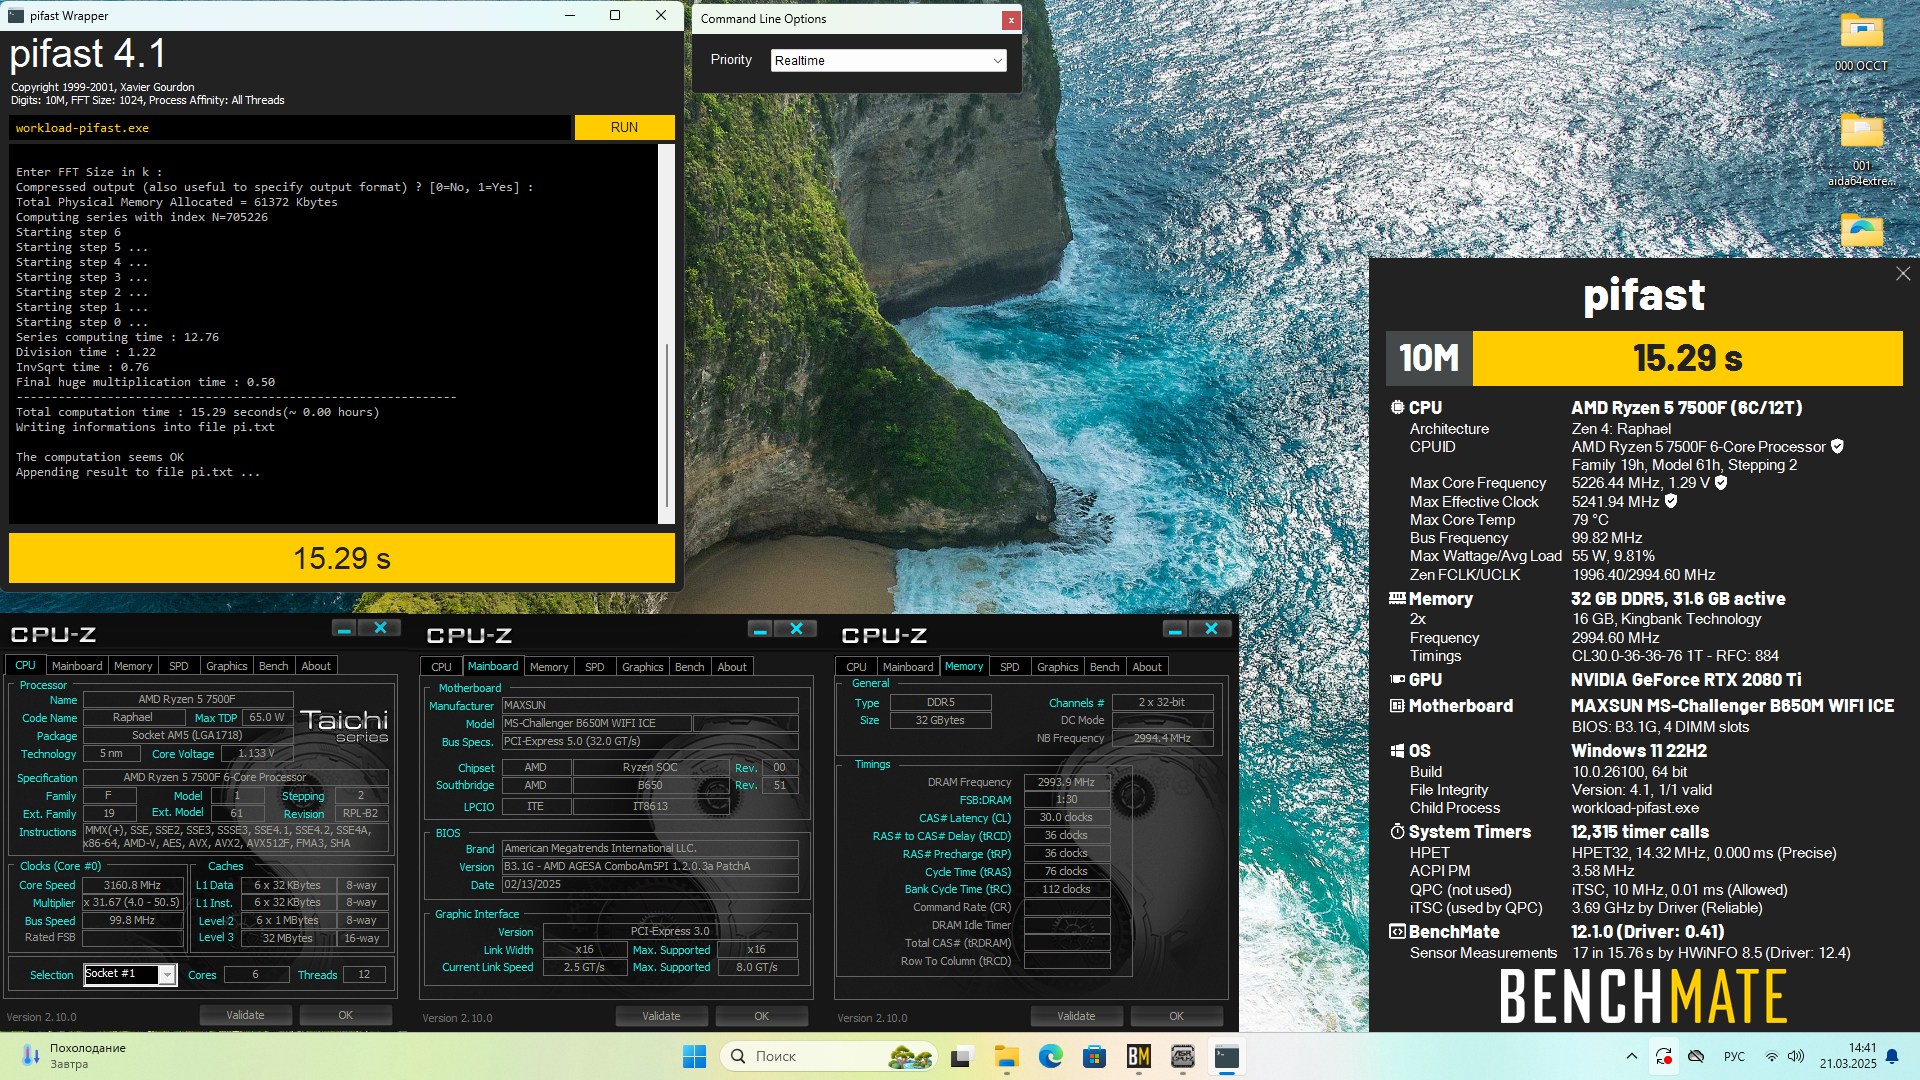Image resolution: width=1920 pixels, height=1080 pixels.
Task: Click Validate in third CPU-Z window
Action: tap(1076, 1016)
